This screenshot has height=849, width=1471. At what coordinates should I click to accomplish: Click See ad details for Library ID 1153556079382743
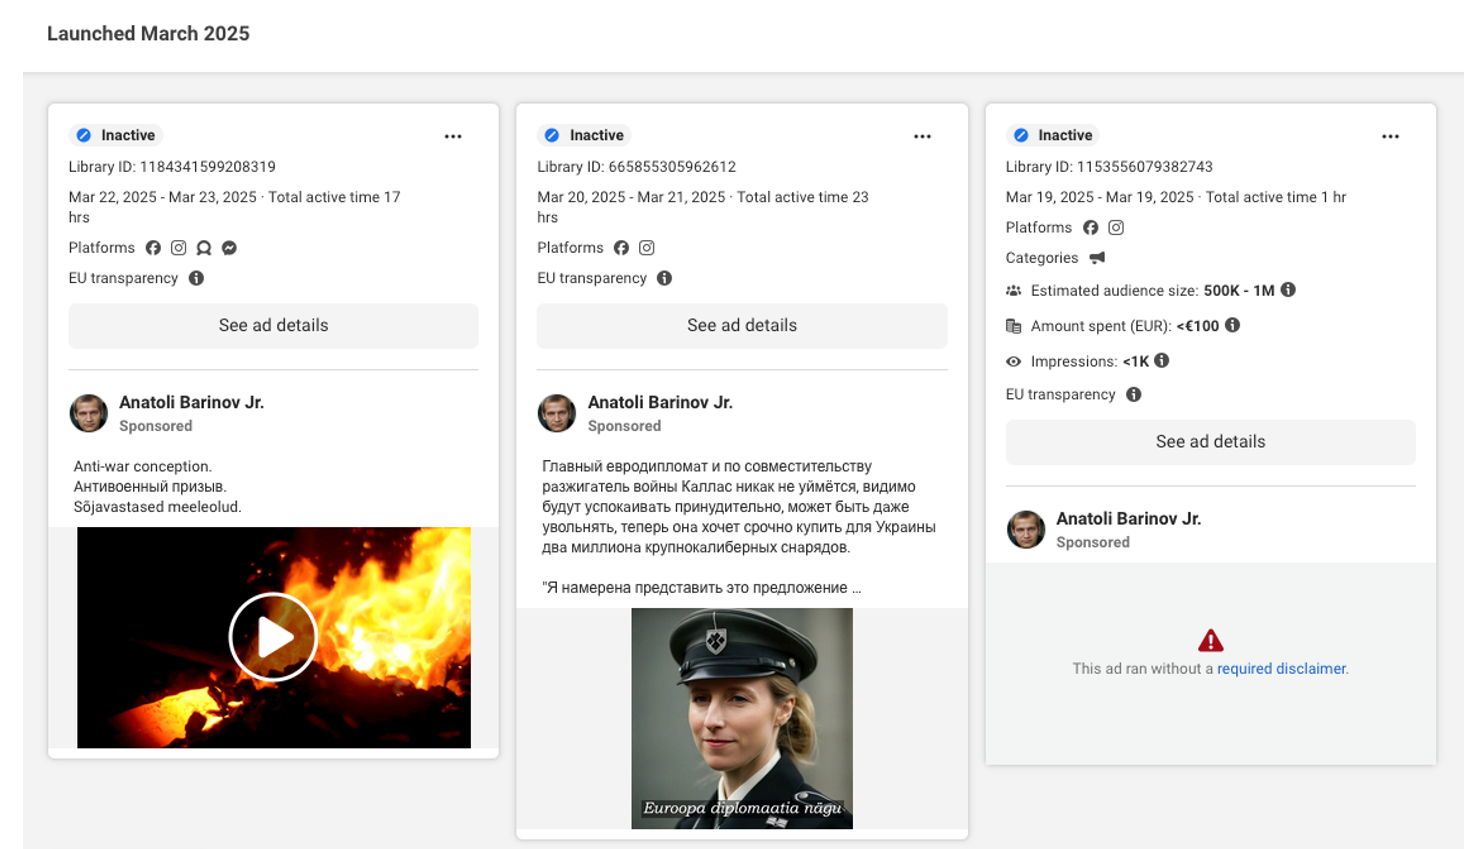[x=1210, y=442]
